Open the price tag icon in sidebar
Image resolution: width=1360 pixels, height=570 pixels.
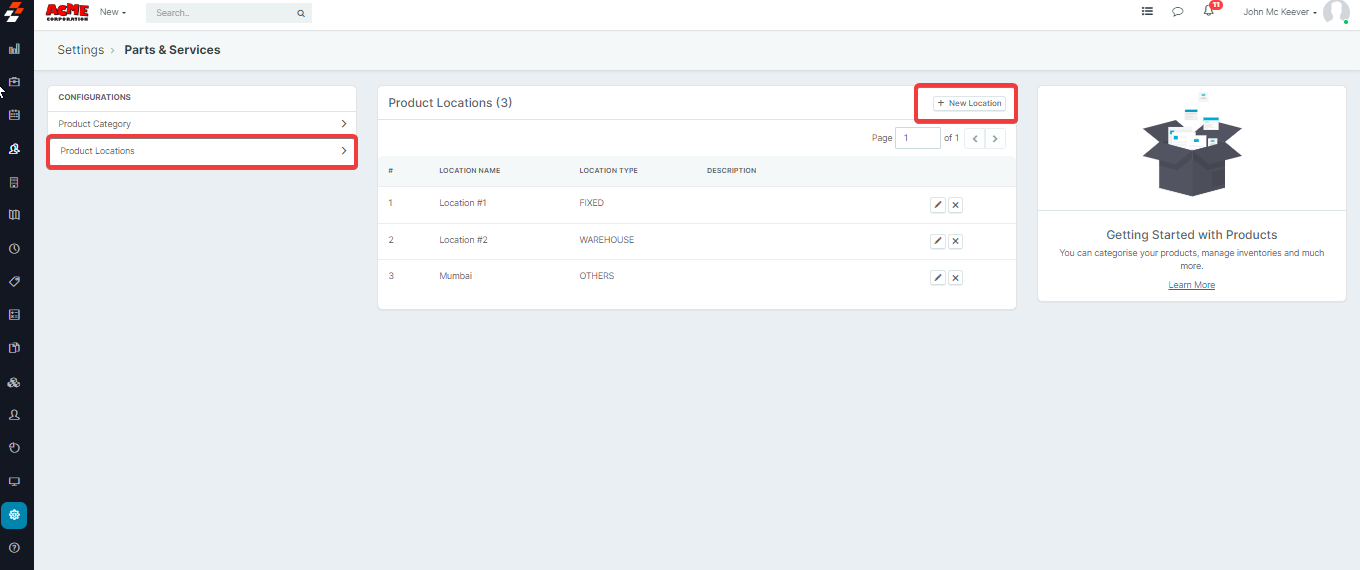(x=14, y=281)
